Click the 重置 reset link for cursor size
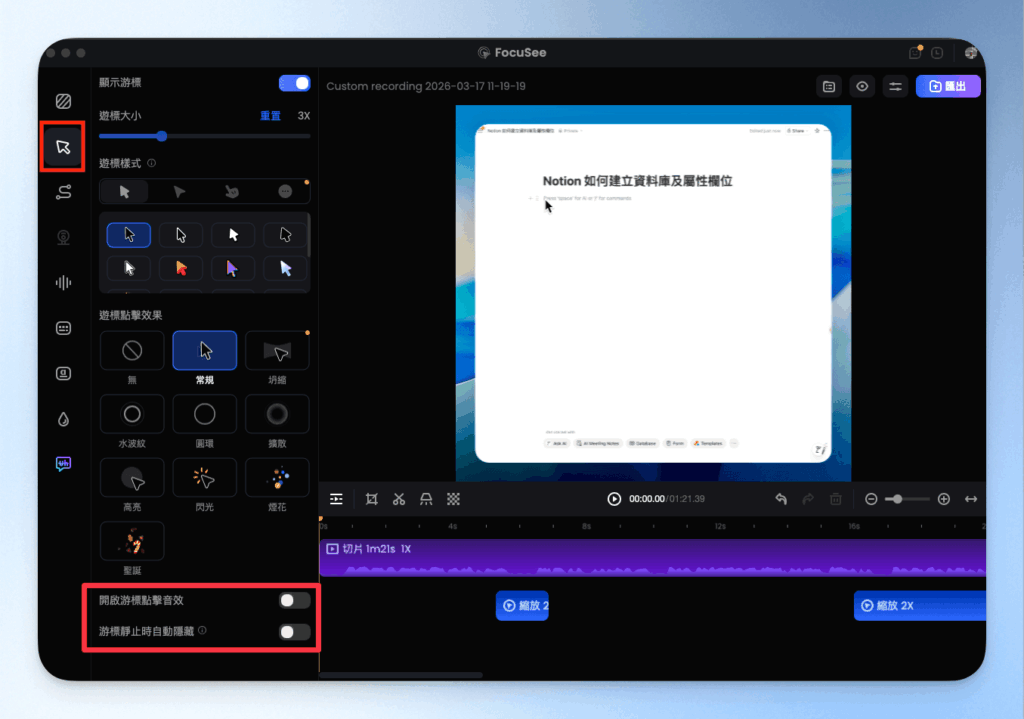Viewport: 1024px width, 719px height. [x=270, y=115]
